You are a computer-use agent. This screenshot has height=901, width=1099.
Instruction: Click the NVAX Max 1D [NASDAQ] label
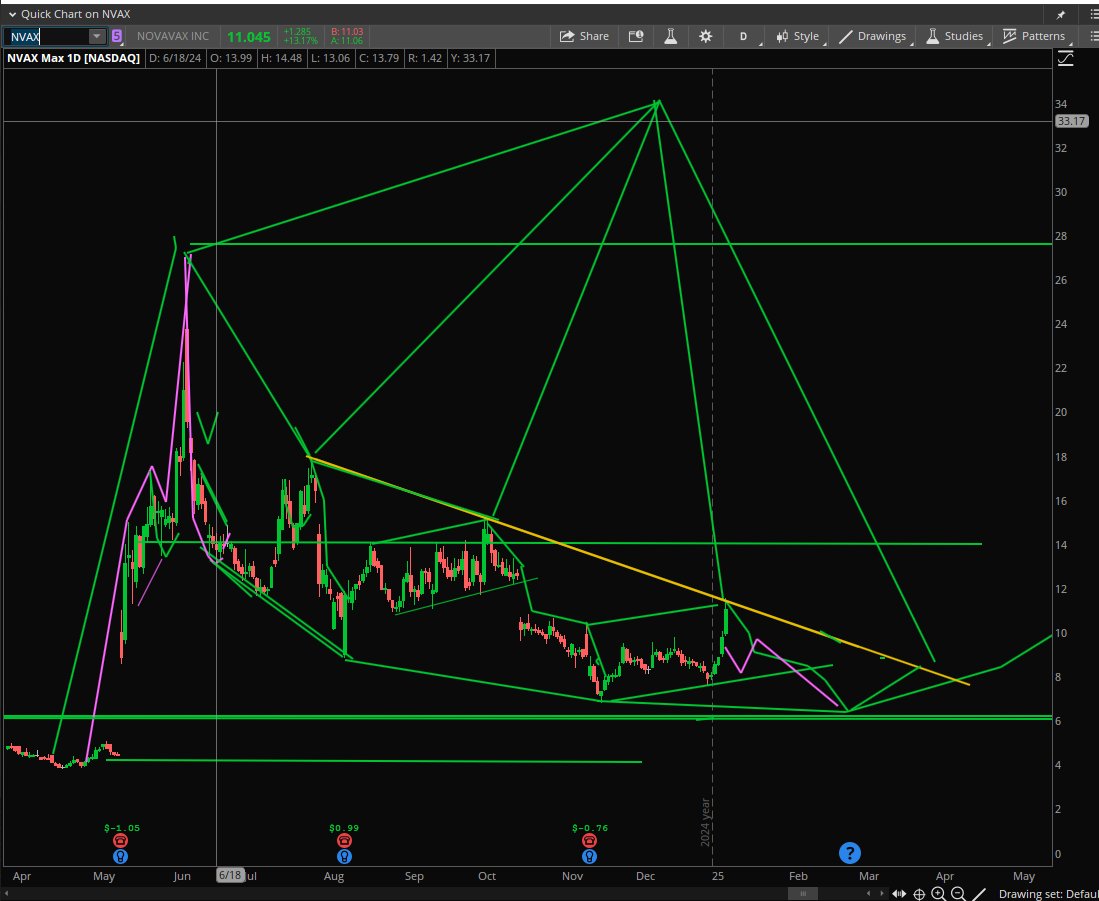73,58
